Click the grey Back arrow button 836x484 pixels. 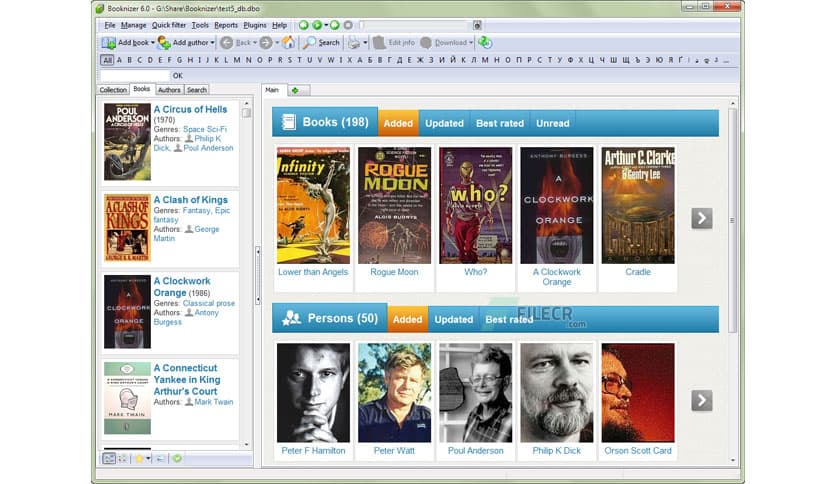(x=227, y=43)
